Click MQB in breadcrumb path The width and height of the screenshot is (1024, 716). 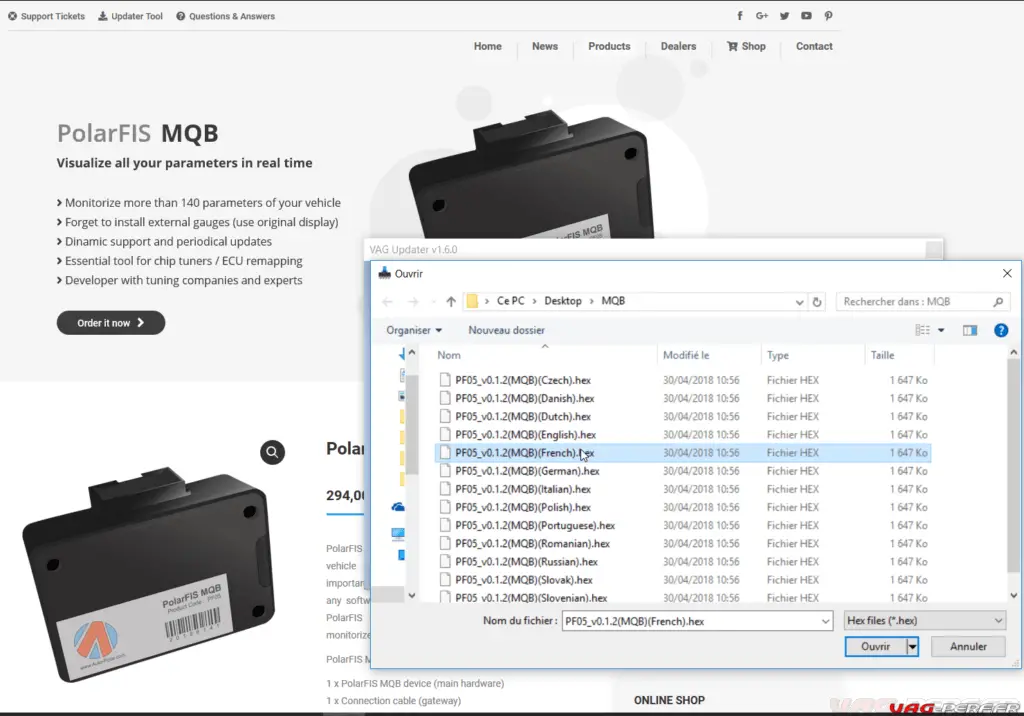(613, 301)
